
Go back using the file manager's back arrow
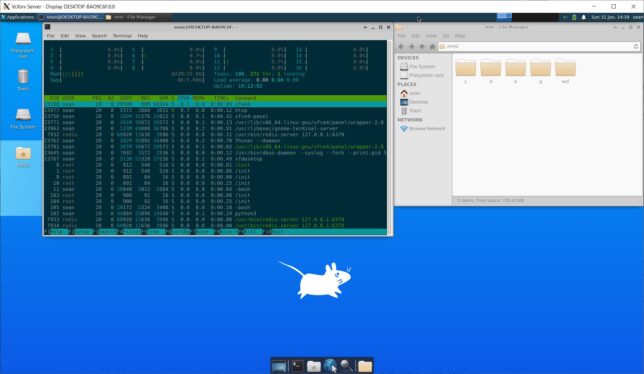tap(401, 47)
